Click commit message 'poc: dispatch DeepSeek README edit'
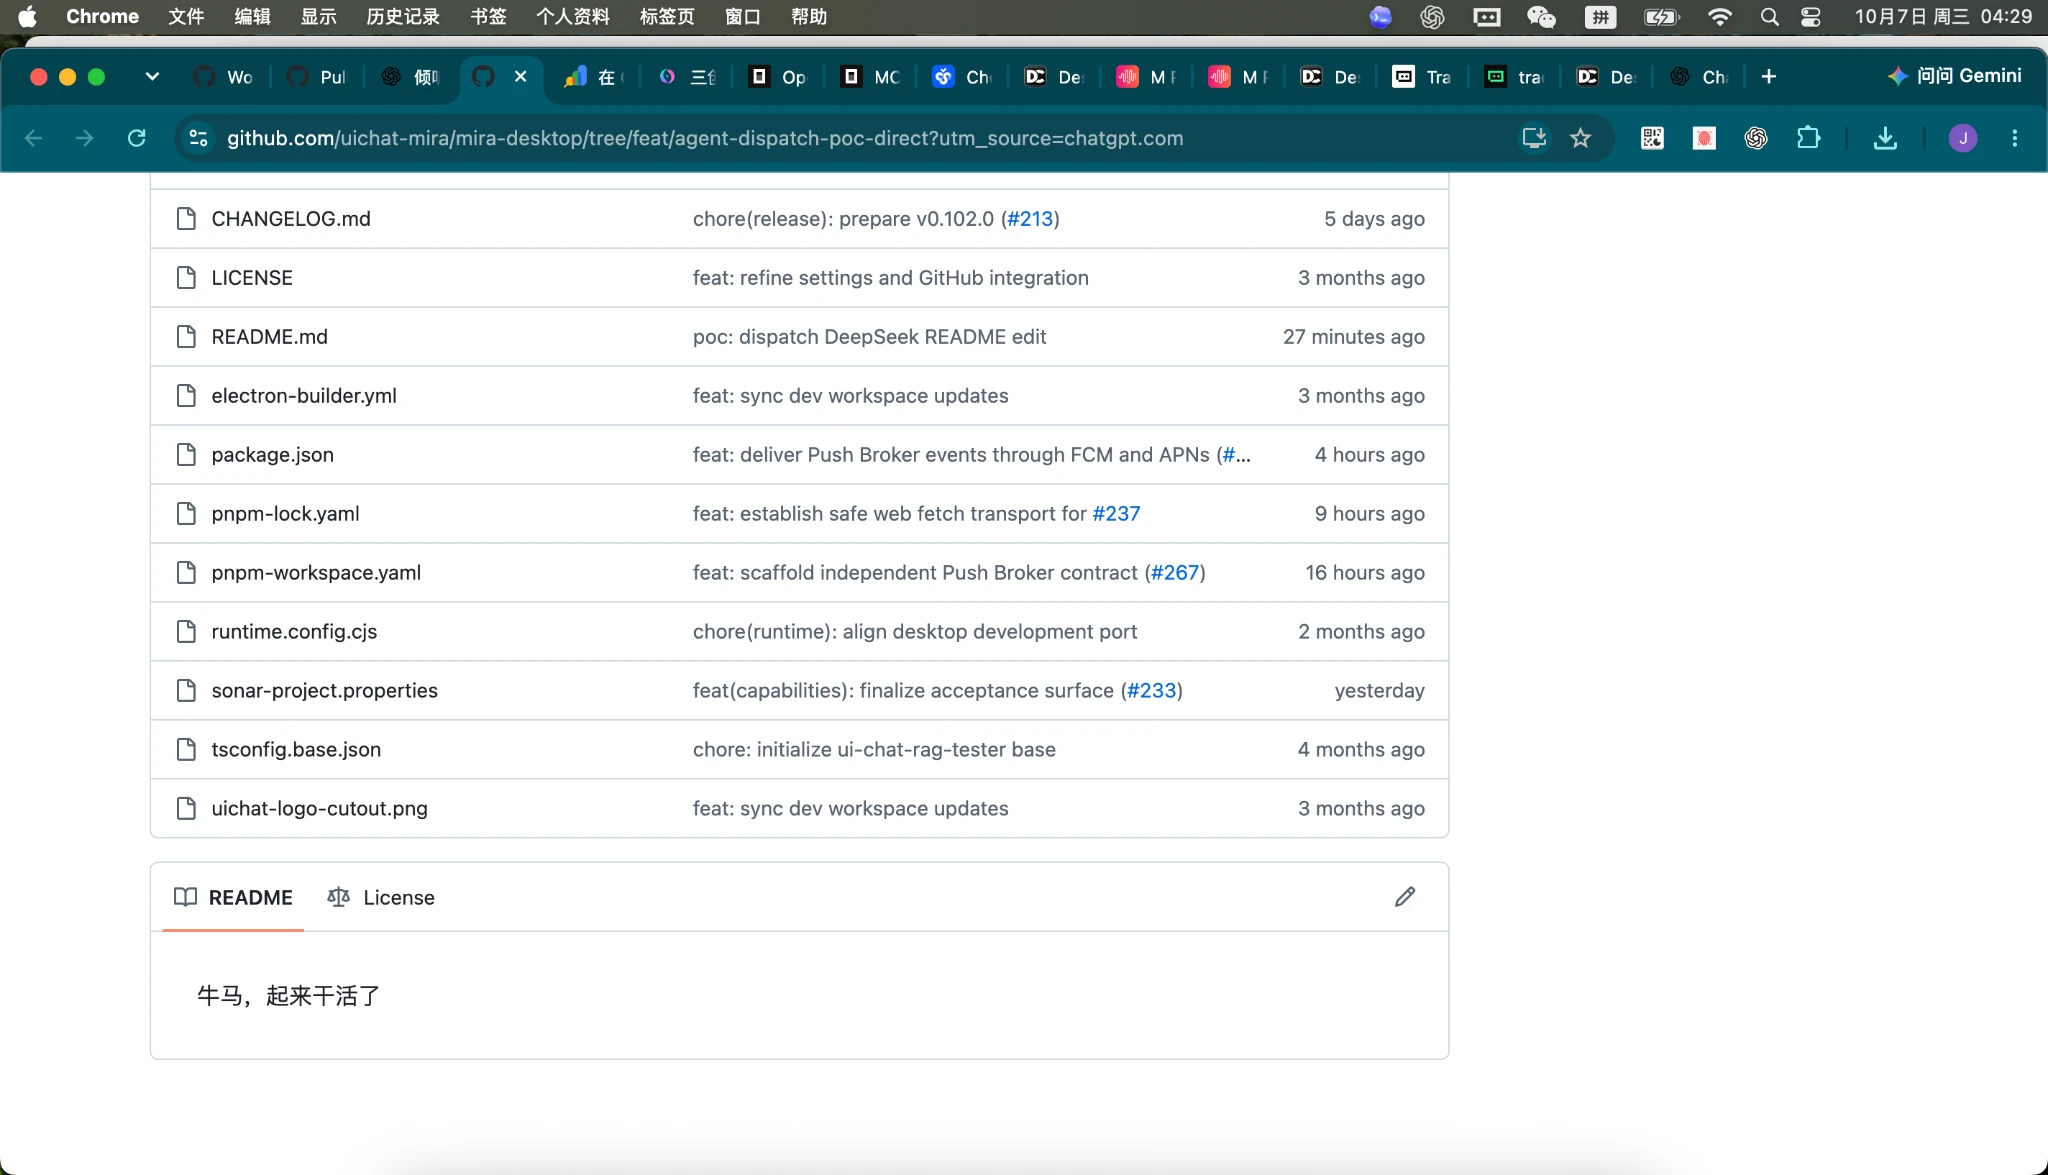 [869, 337]
